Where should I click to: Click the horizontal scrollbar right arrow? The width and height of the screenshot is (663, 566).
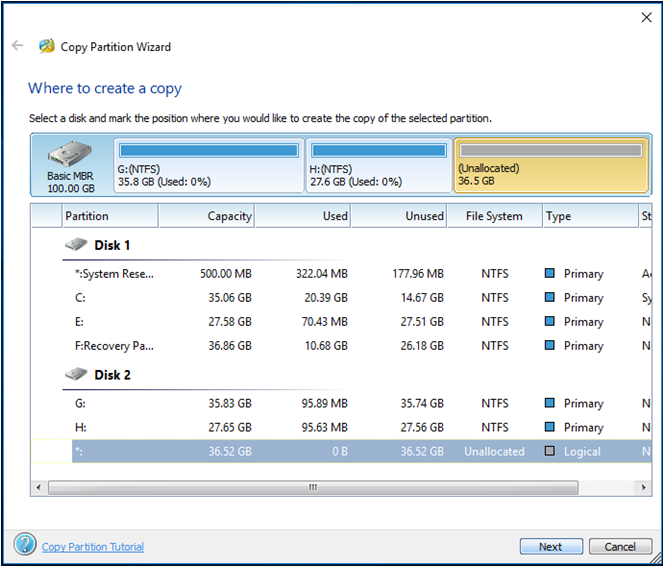coord(644,487)
